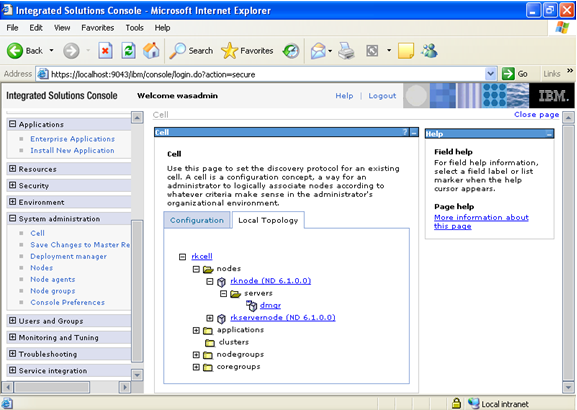Viewport: 577px width, 410px height.
Task: Collapse the rknode tree branch
Action: click(210, 281)
